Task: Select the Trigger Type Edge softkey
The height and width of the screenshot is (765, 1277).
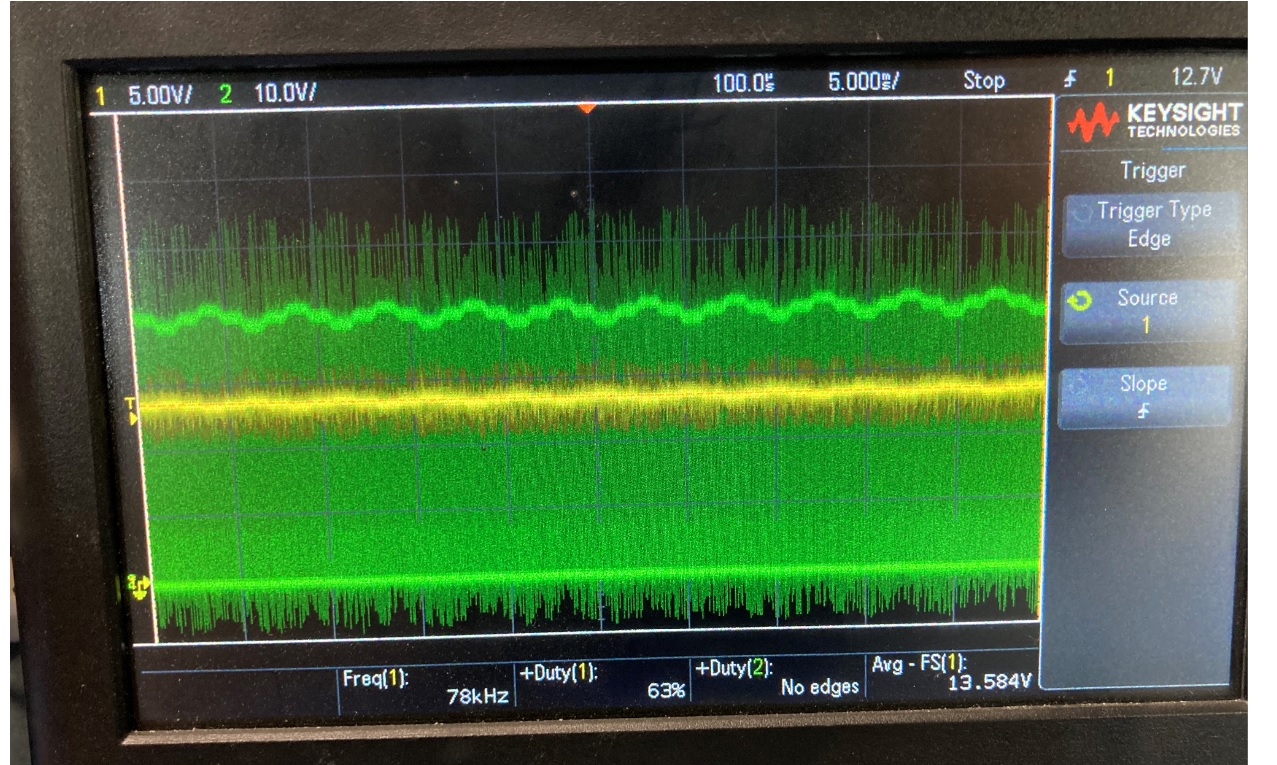Action: [1152, 224]
